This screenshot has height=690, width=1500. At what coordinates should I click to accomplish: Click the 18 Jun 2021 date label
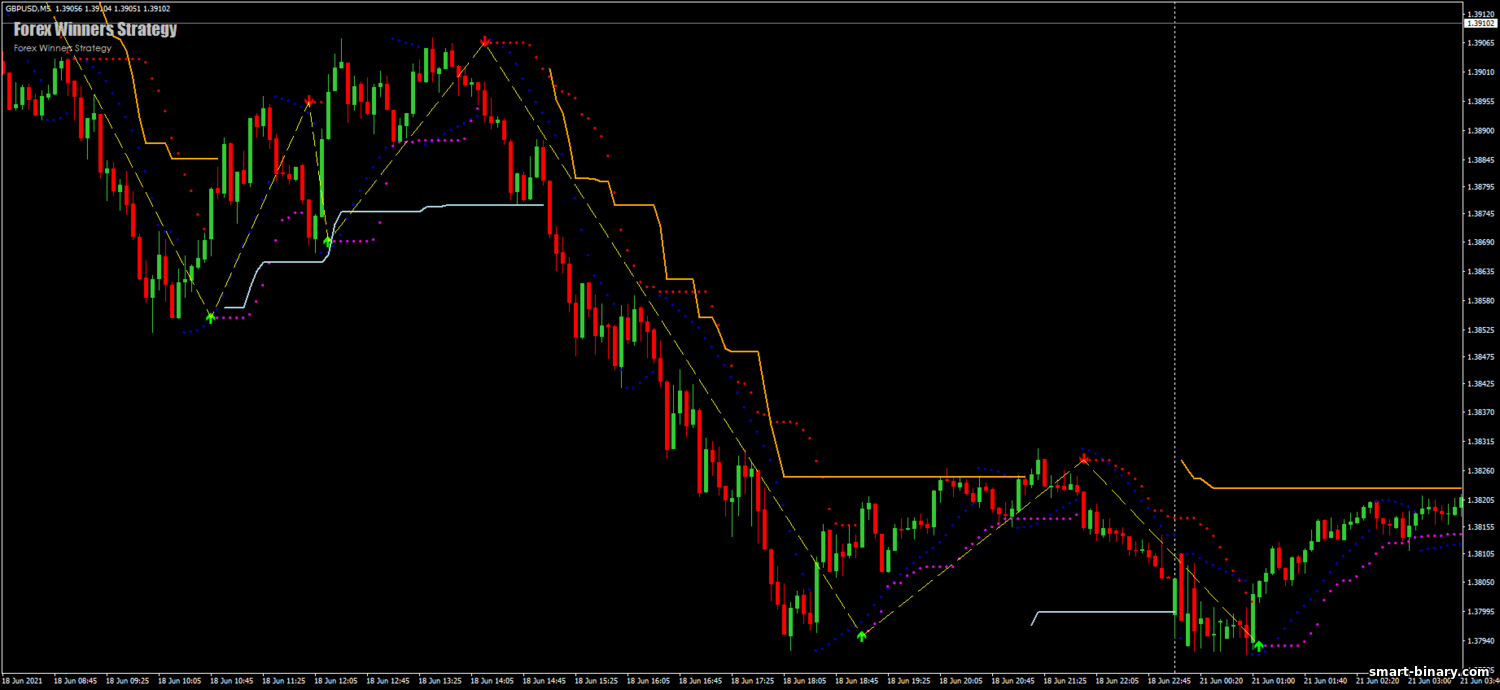click(24, 681)
